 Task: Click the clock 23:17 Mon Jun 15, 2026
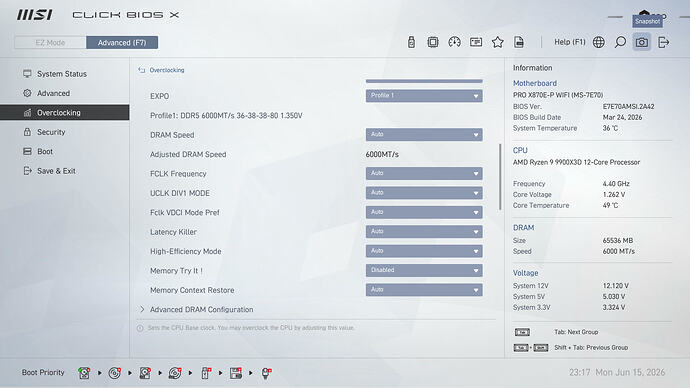pos(617,373)
